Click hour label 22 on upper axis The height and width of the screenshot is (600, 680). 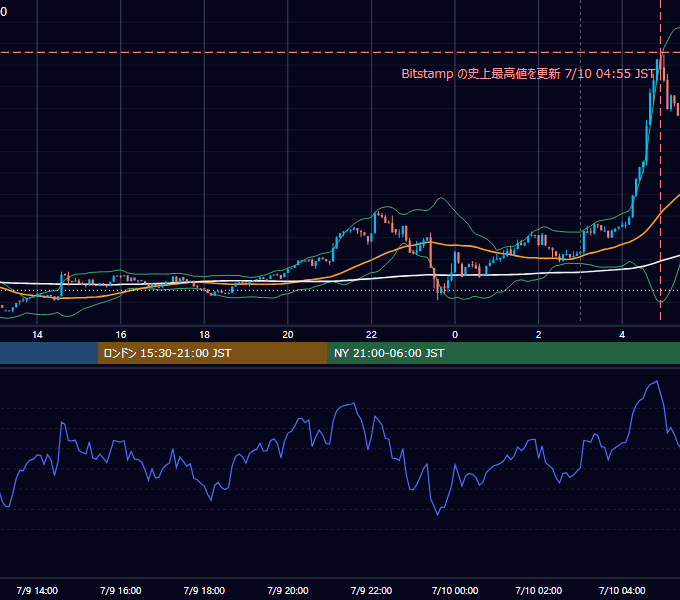[371, 335]
